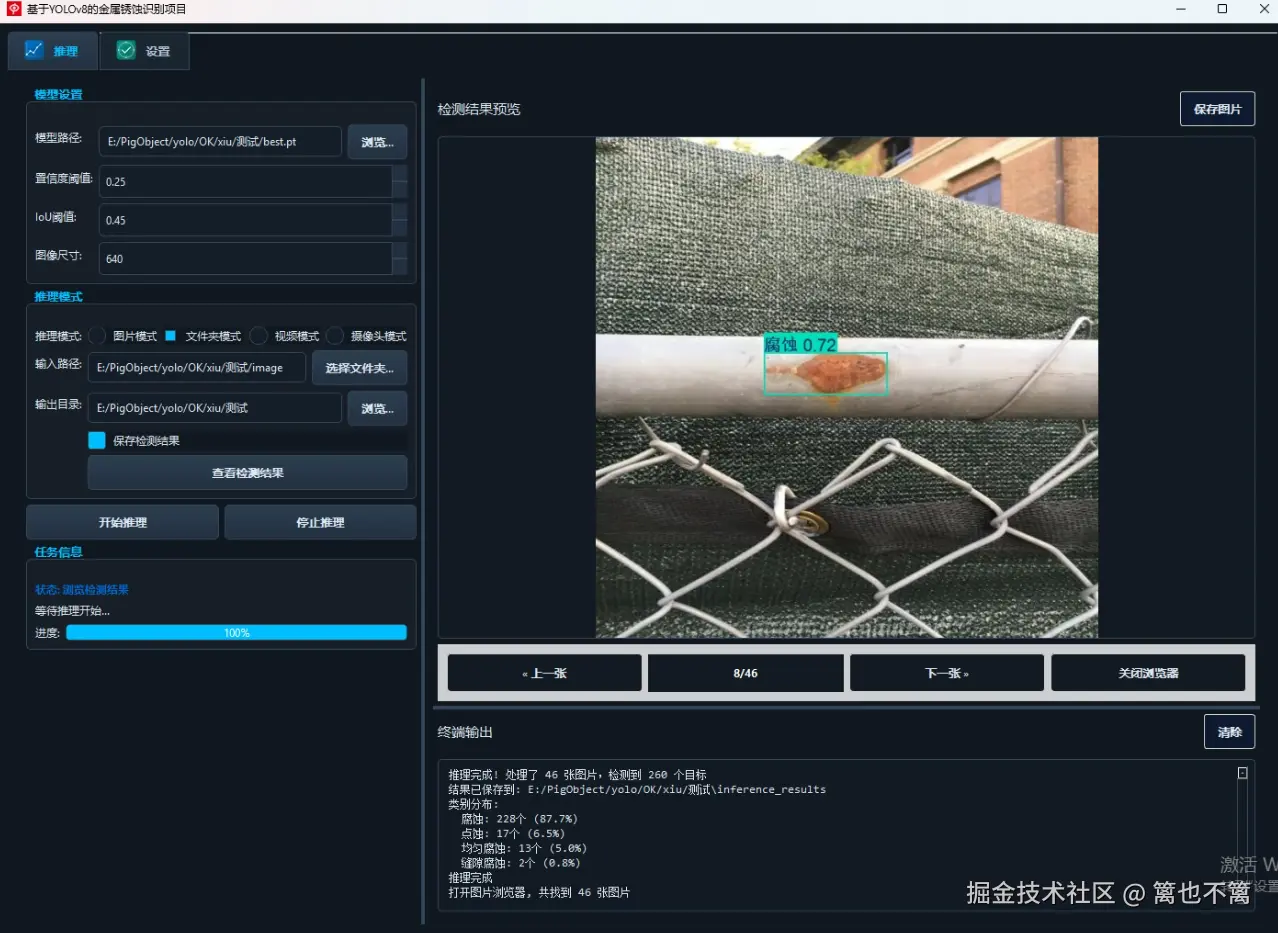The image size is (1278, 933).
Task: Close the viewer with 关闭浏览器
Action: 1148,673
